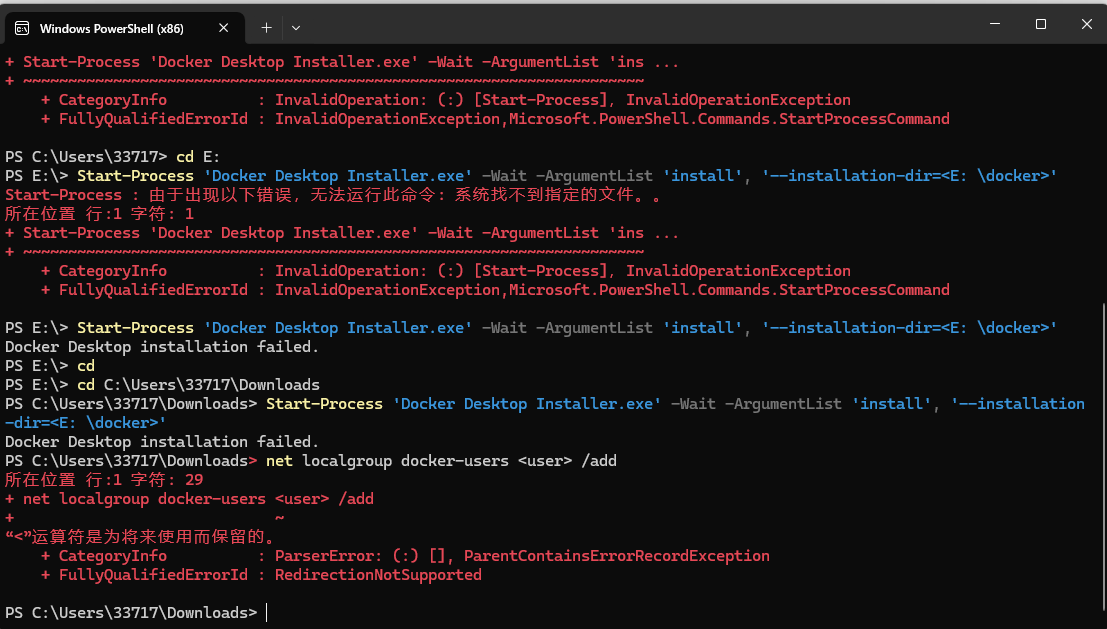Click topmost 'FullyQualifiedErrorId' StartProcessCommand line
The image size is (1107, 629).
point(495,119)
